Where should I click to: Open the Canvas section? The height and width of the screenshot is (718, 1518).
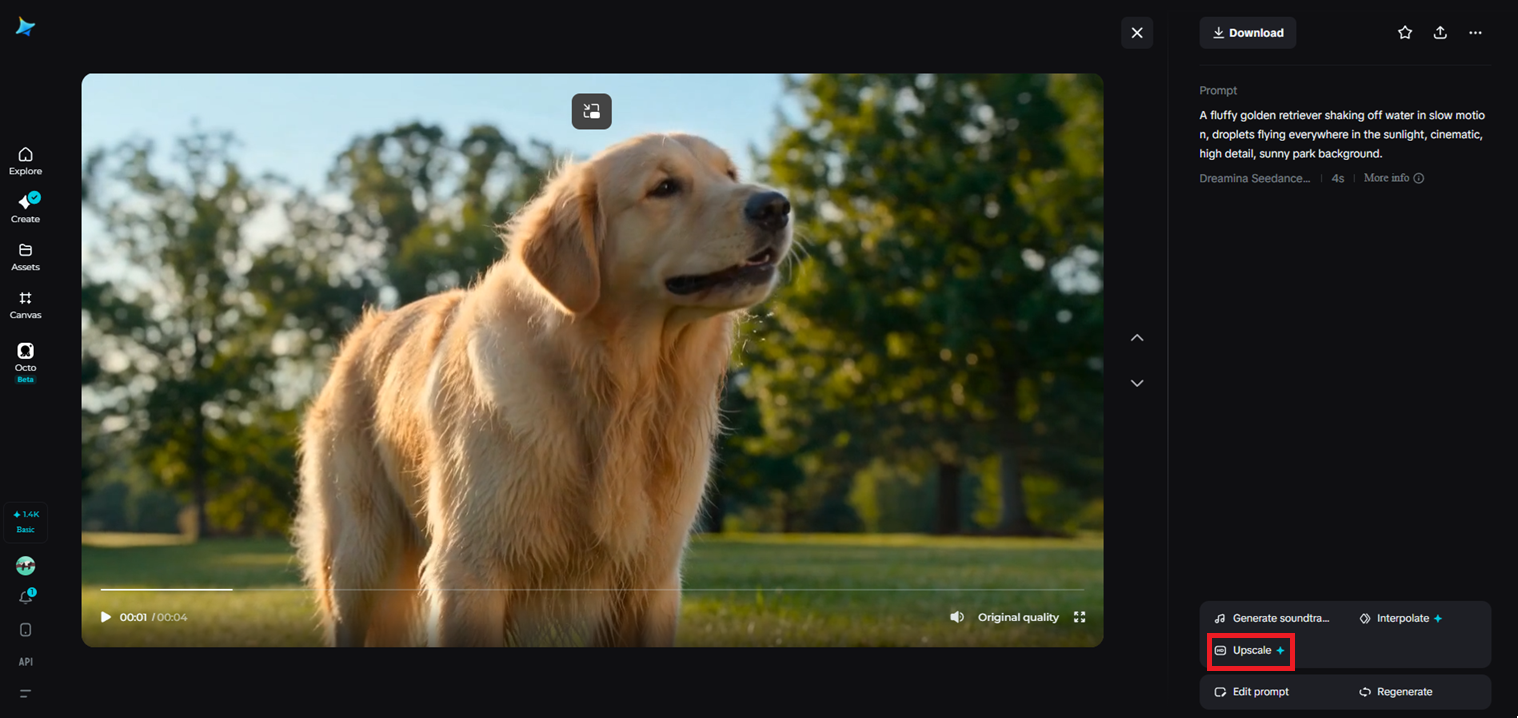(26, 305)
